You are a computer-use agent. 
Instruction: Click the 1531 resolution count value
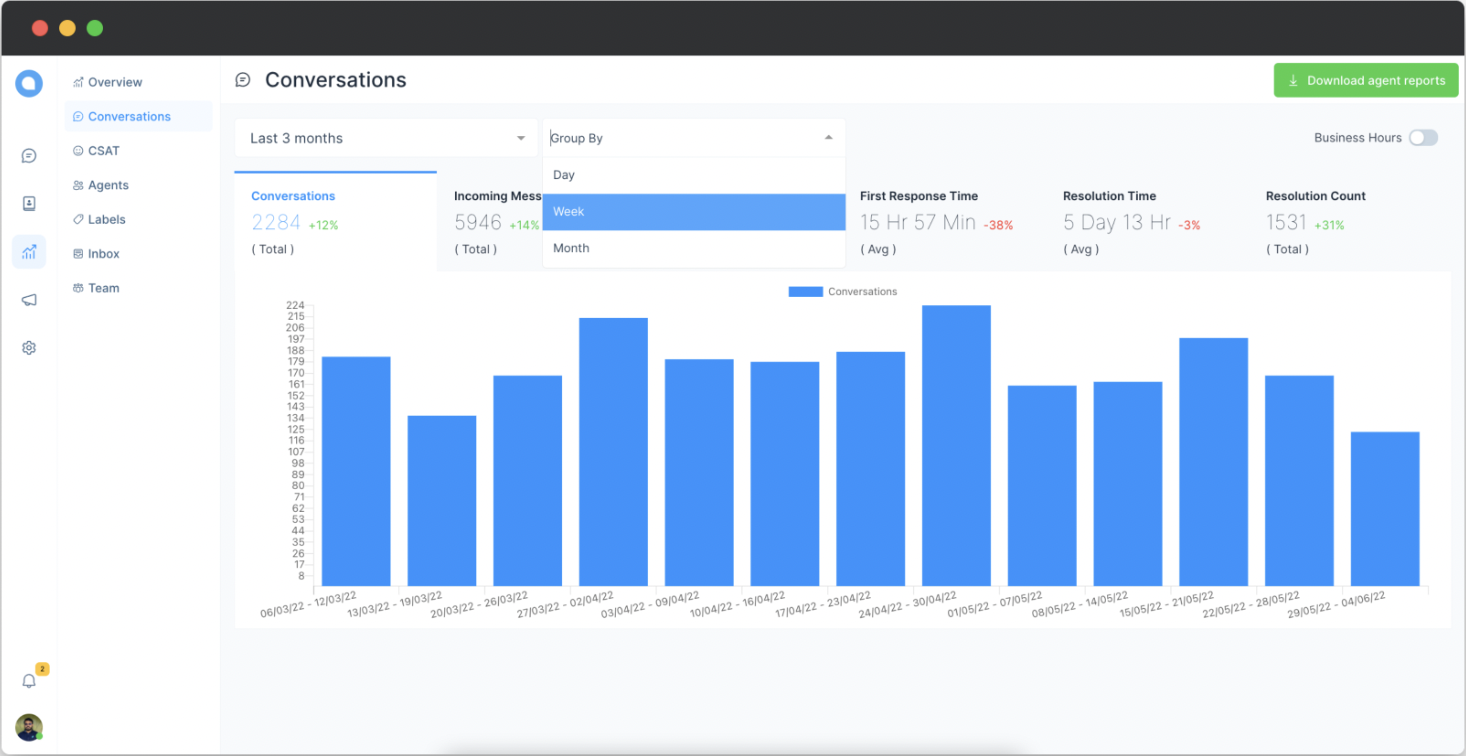[1287, 223]
